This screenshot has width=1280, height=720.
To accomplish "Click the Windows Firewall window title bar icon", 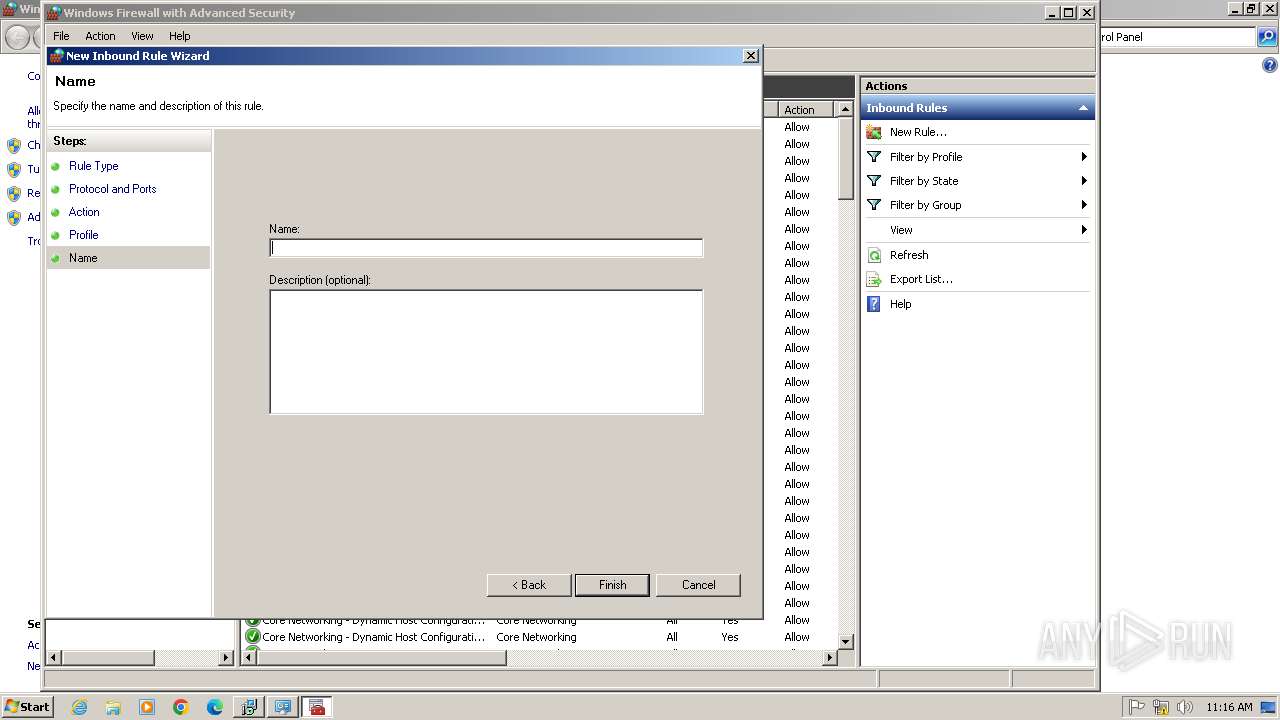I will click(53, 13).
